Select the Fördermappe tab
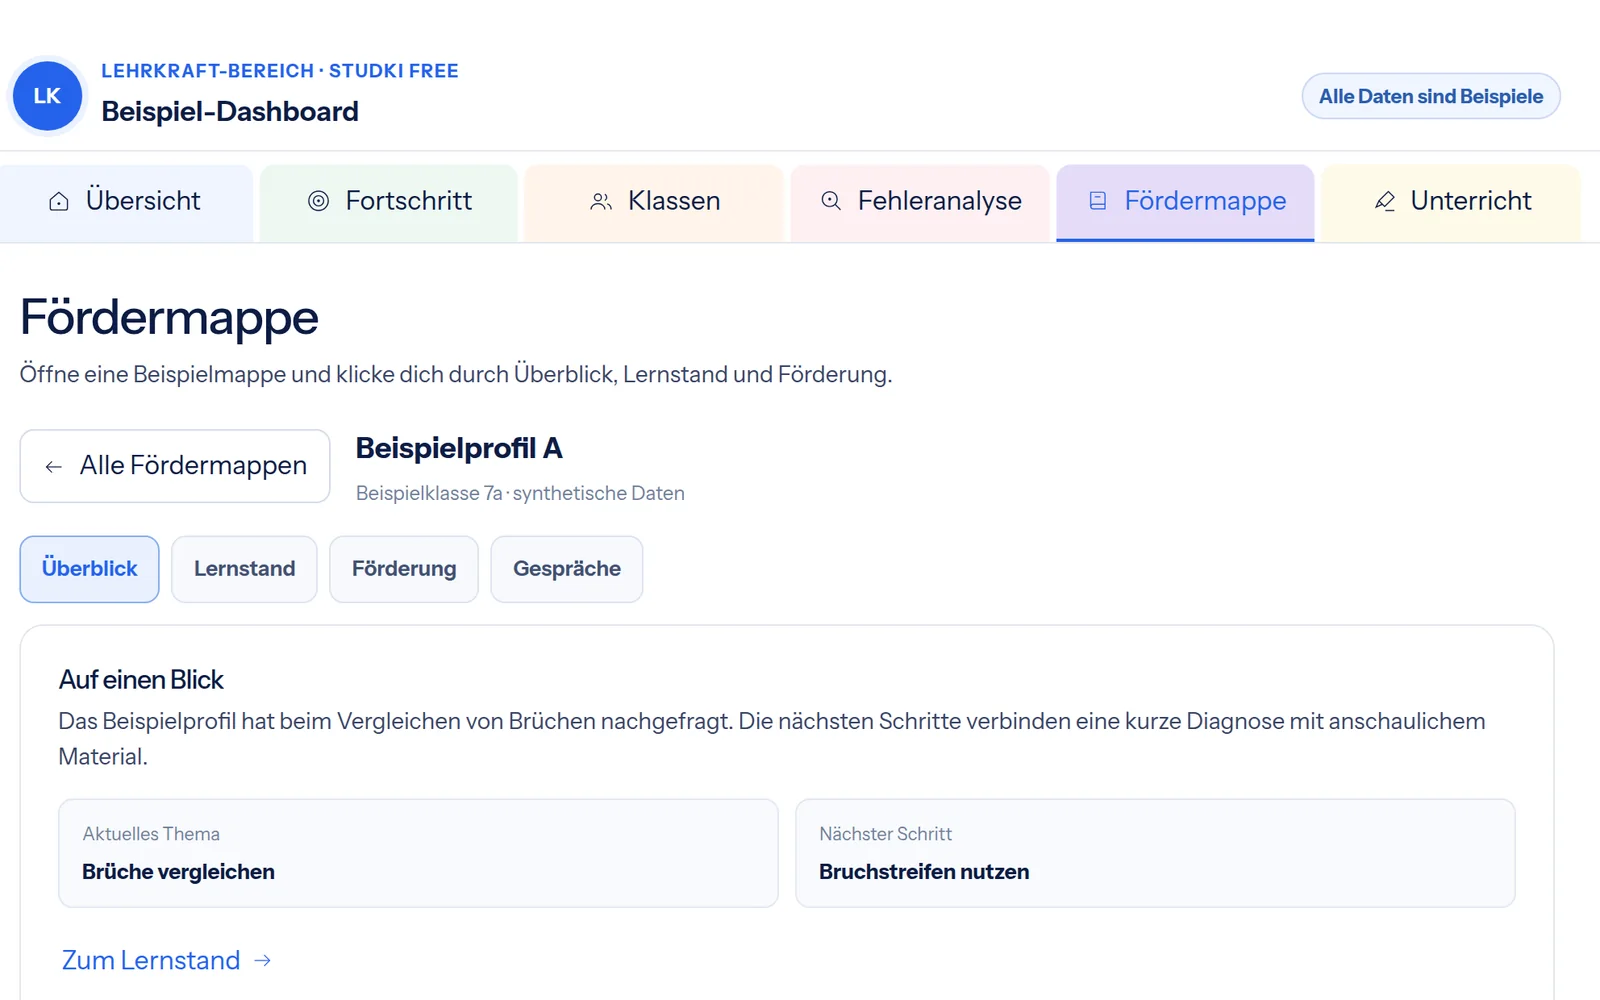The width and height of the screenshot is (1600, 1000). (x=1185, y=203)
